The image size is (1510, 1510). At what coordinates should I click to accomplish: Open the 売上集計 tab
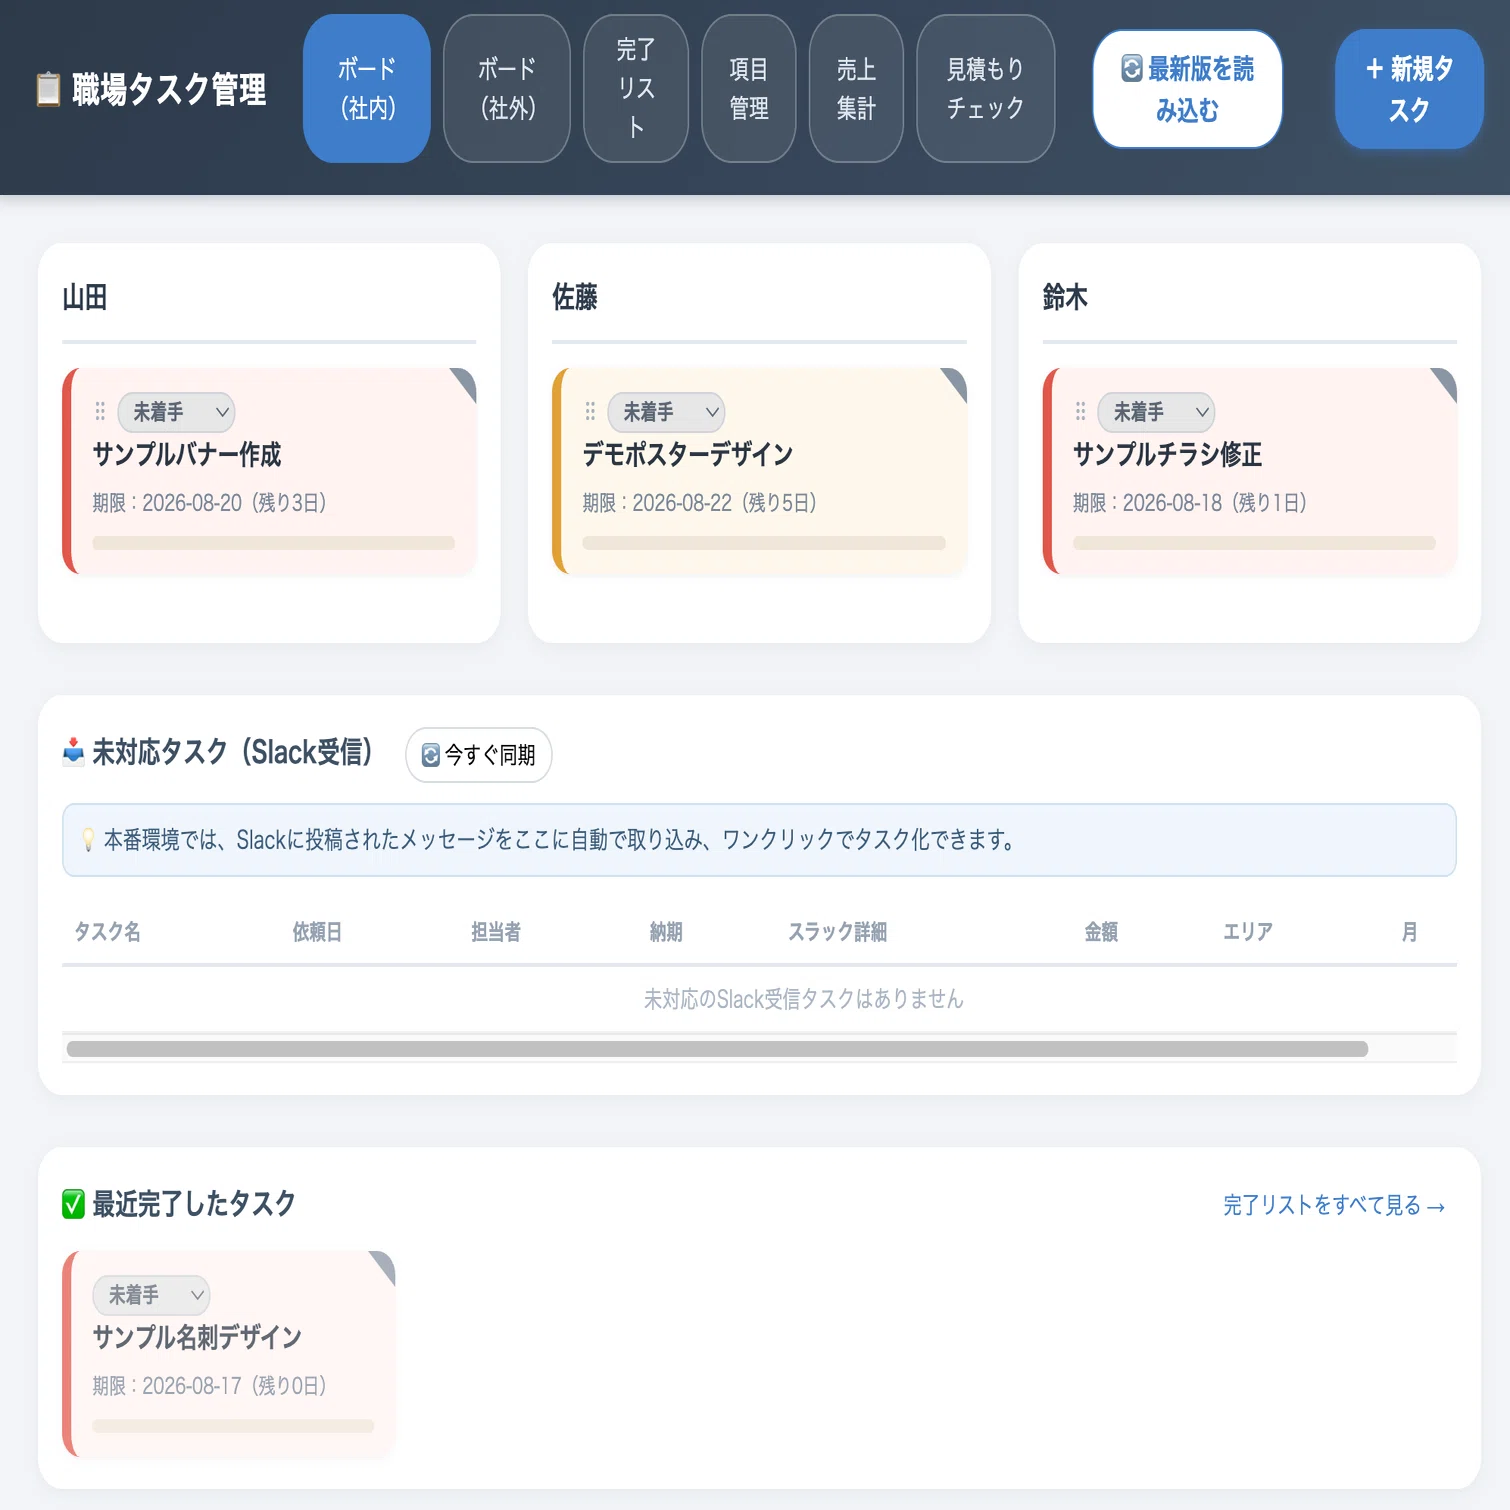click(856, 88)
